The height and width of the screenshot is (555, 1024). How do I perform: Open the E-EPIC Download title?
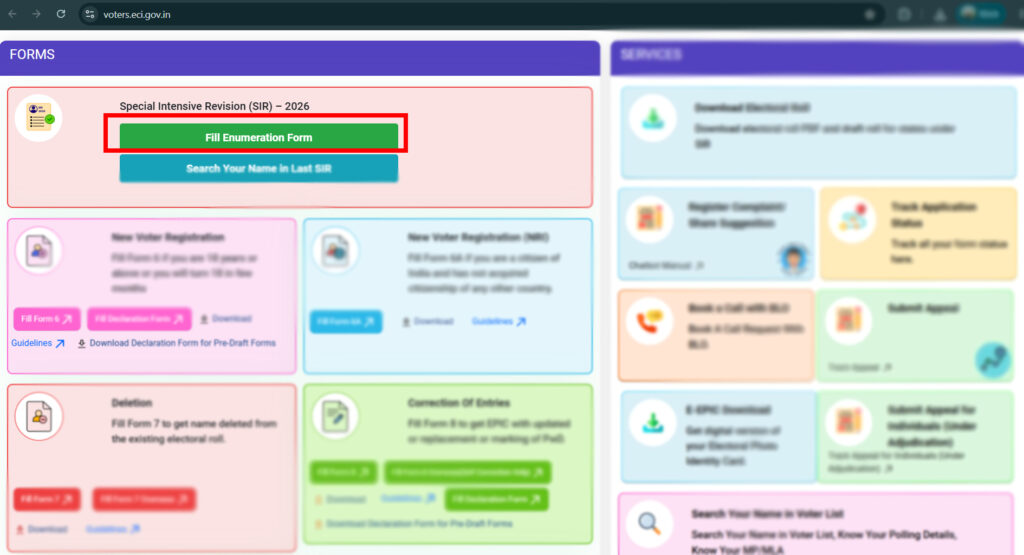click(728, 410)
